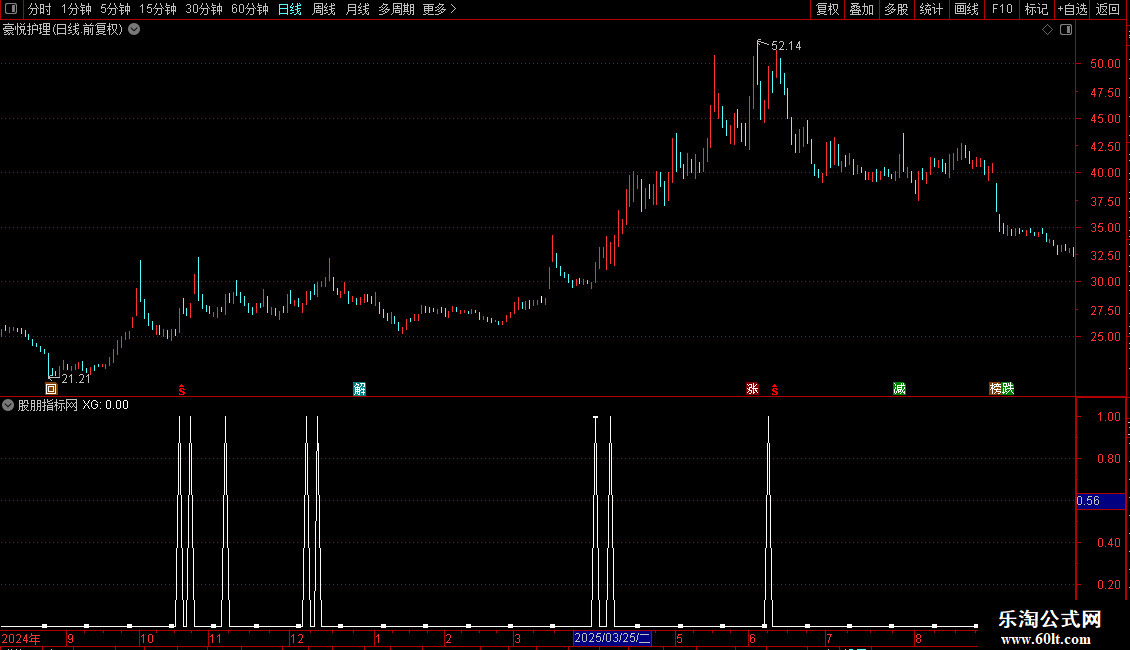The image size is (1130, 650).
Task: Open the 股朋指标网 indicator dropdown arrow
Action: pos(8,405)
